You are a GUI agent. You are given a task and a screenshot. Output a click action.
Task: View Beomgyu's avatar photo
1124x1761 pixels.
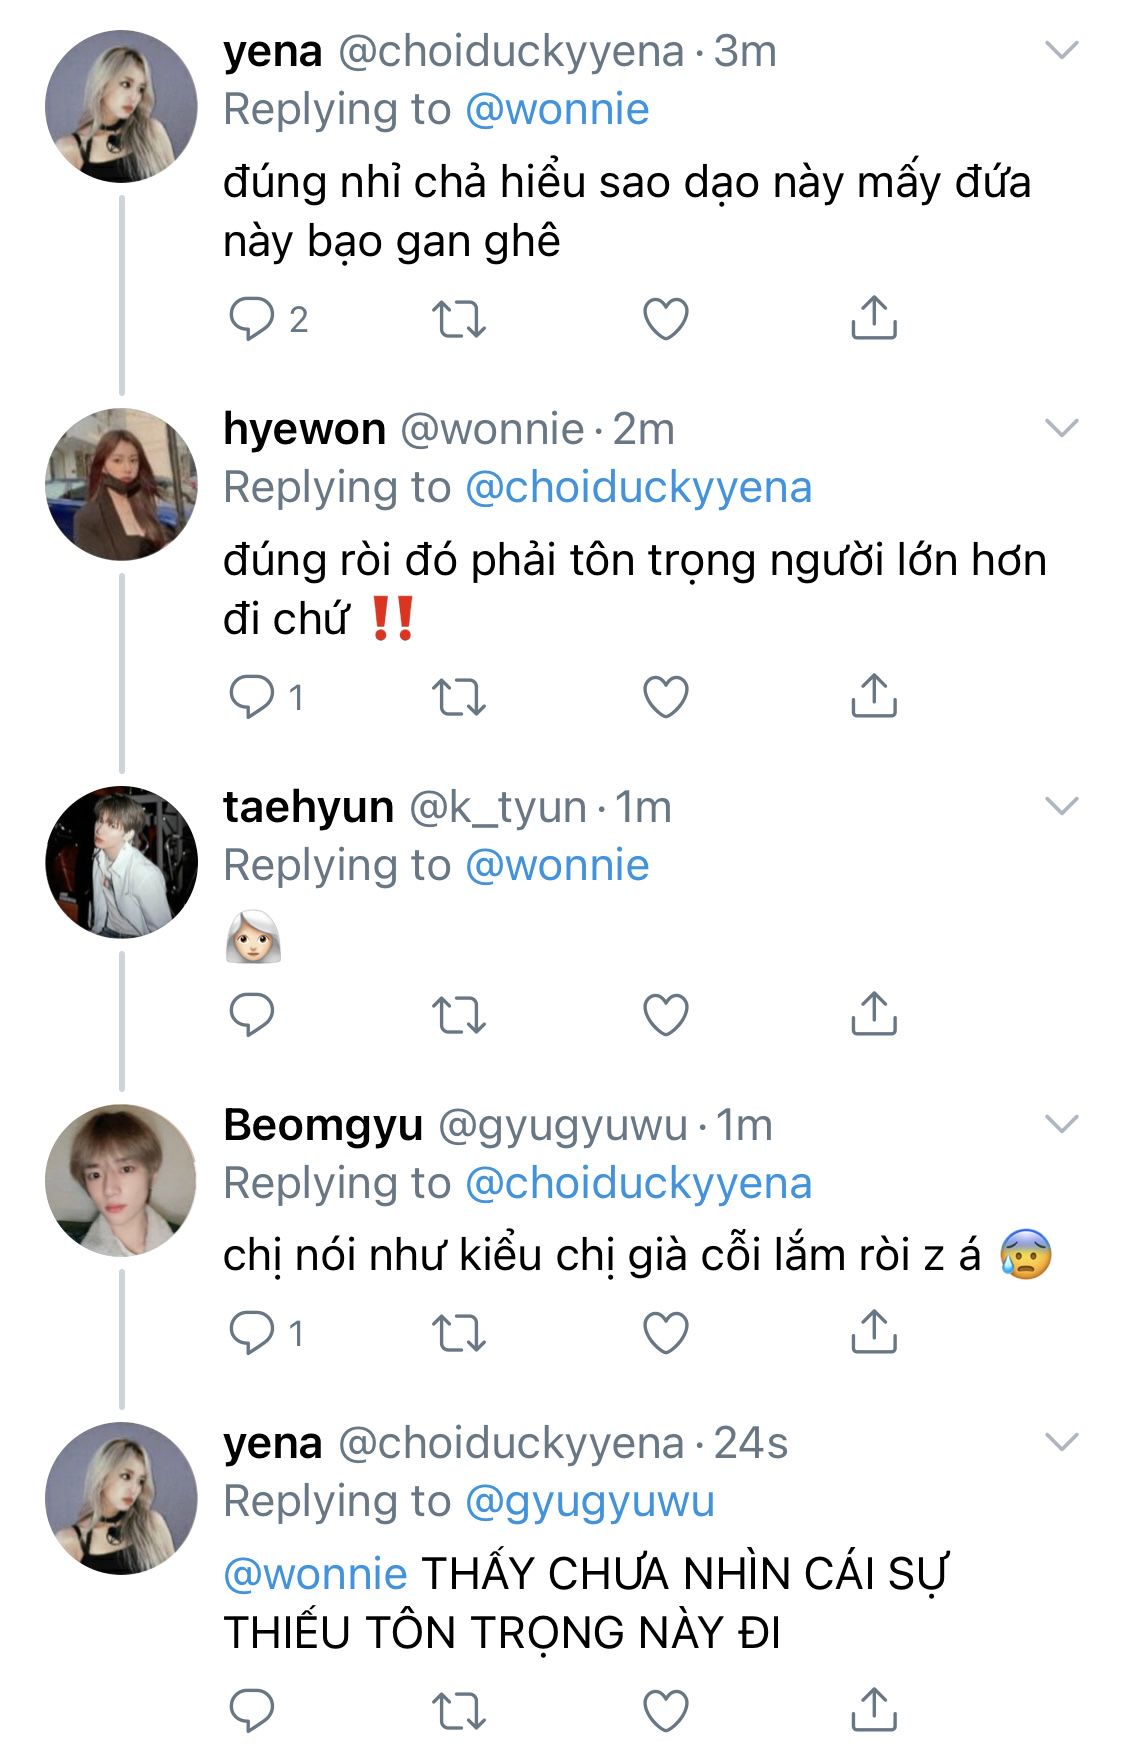click(121, 1180)
